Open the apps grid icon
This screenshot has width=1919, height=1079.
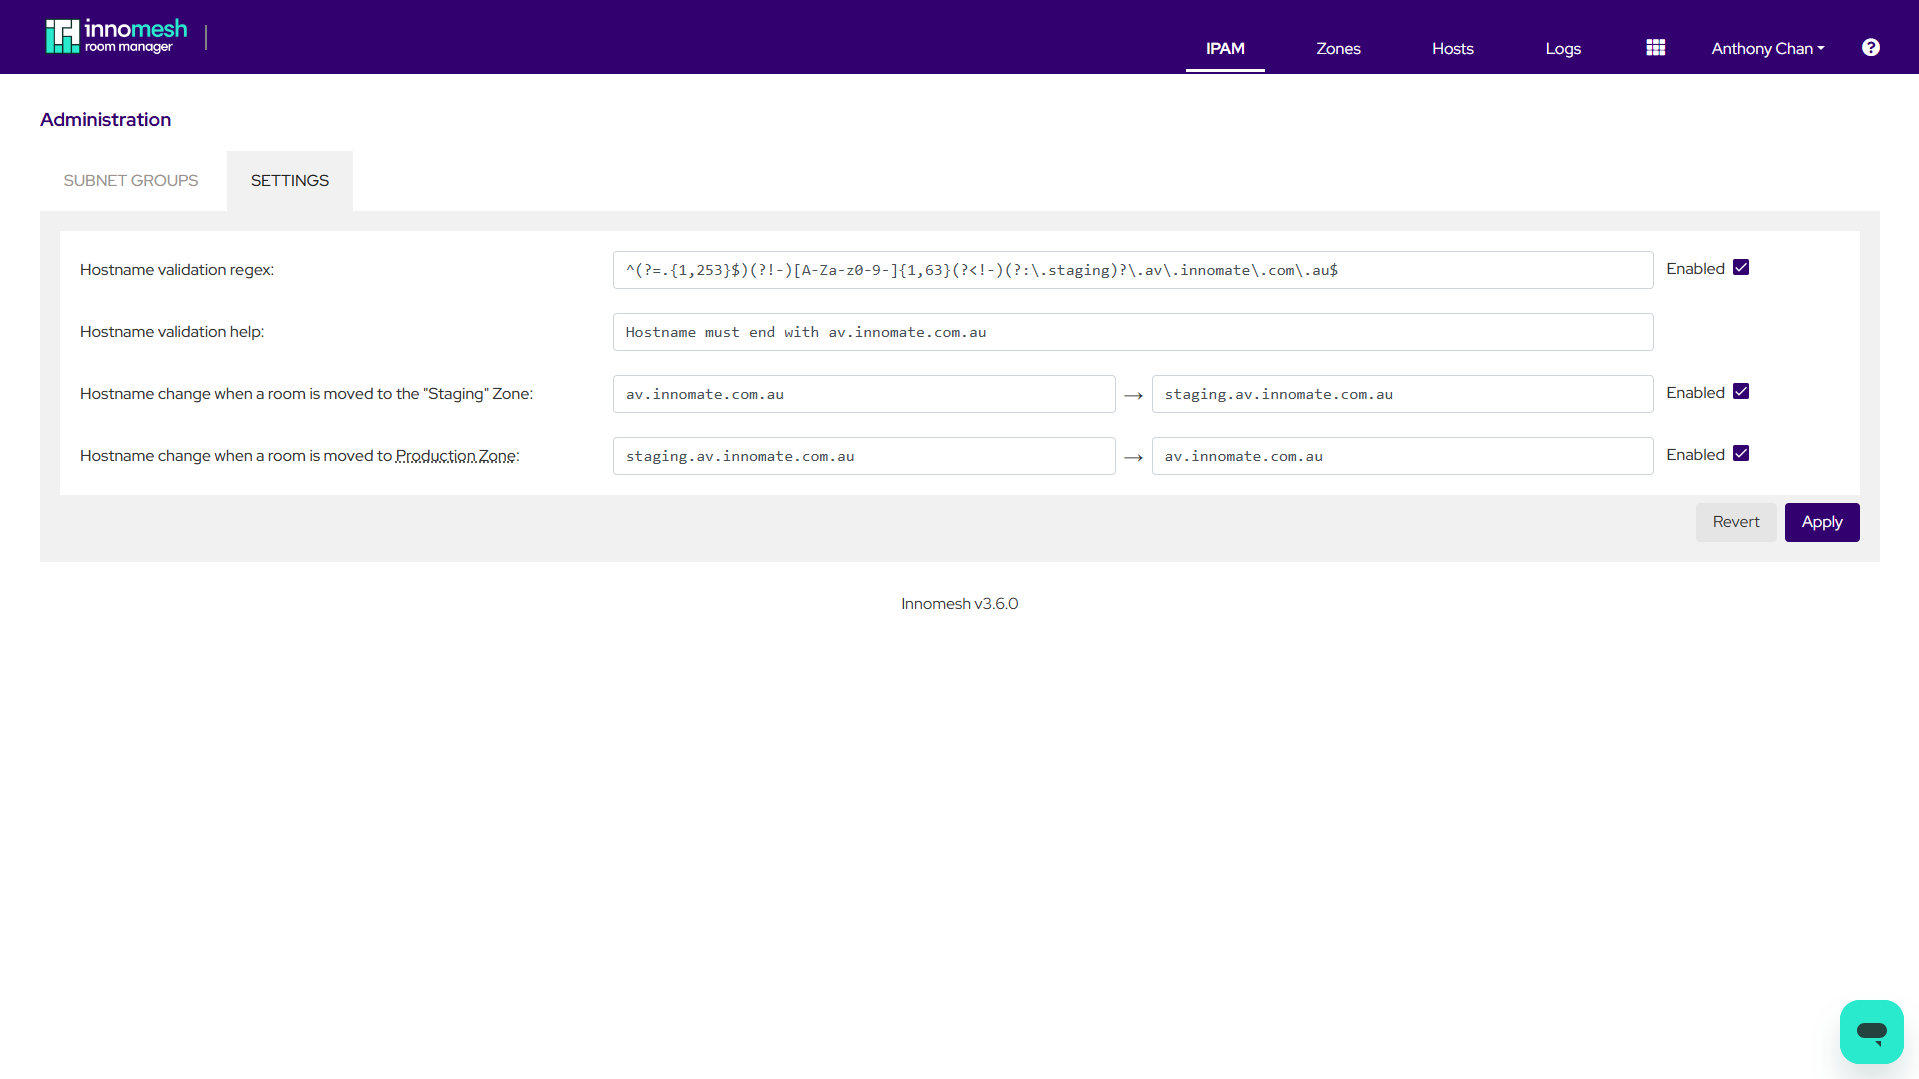point(1655,47)
